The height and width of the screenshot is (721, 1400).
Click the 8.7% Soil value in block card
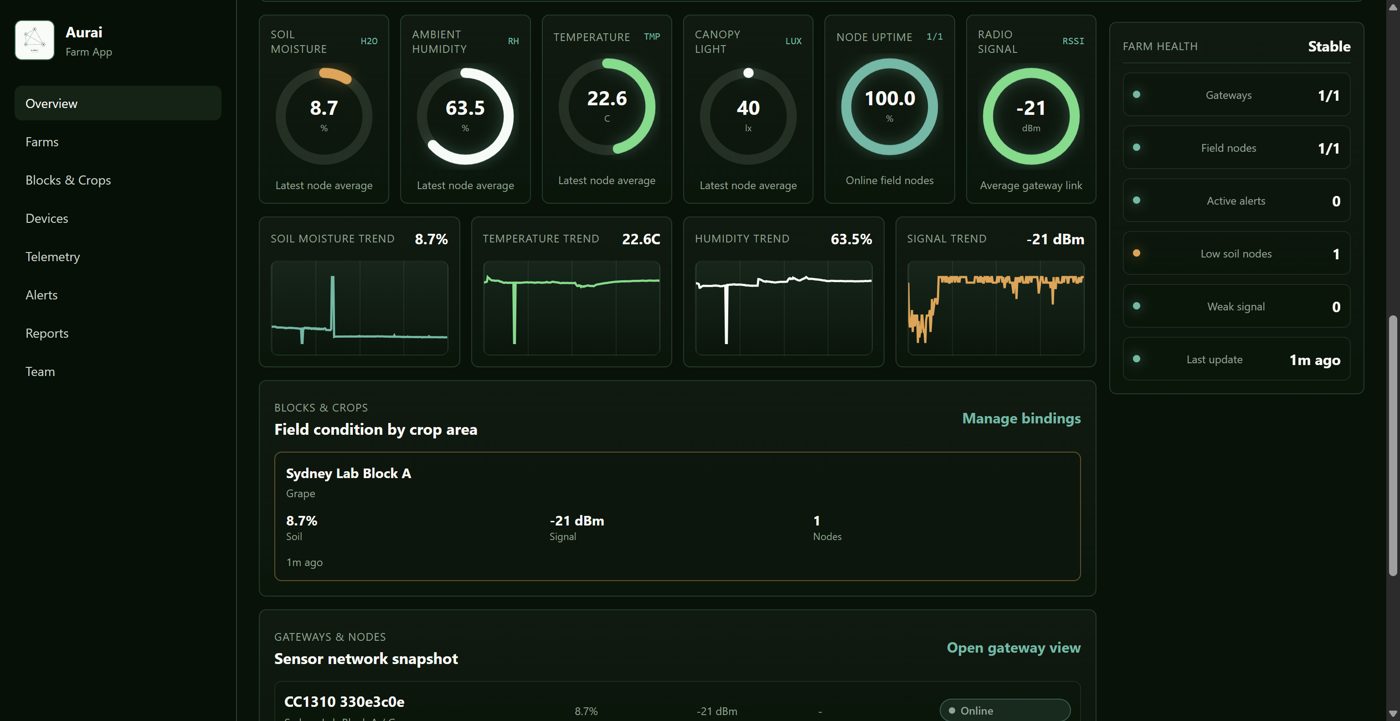[301, 520]
